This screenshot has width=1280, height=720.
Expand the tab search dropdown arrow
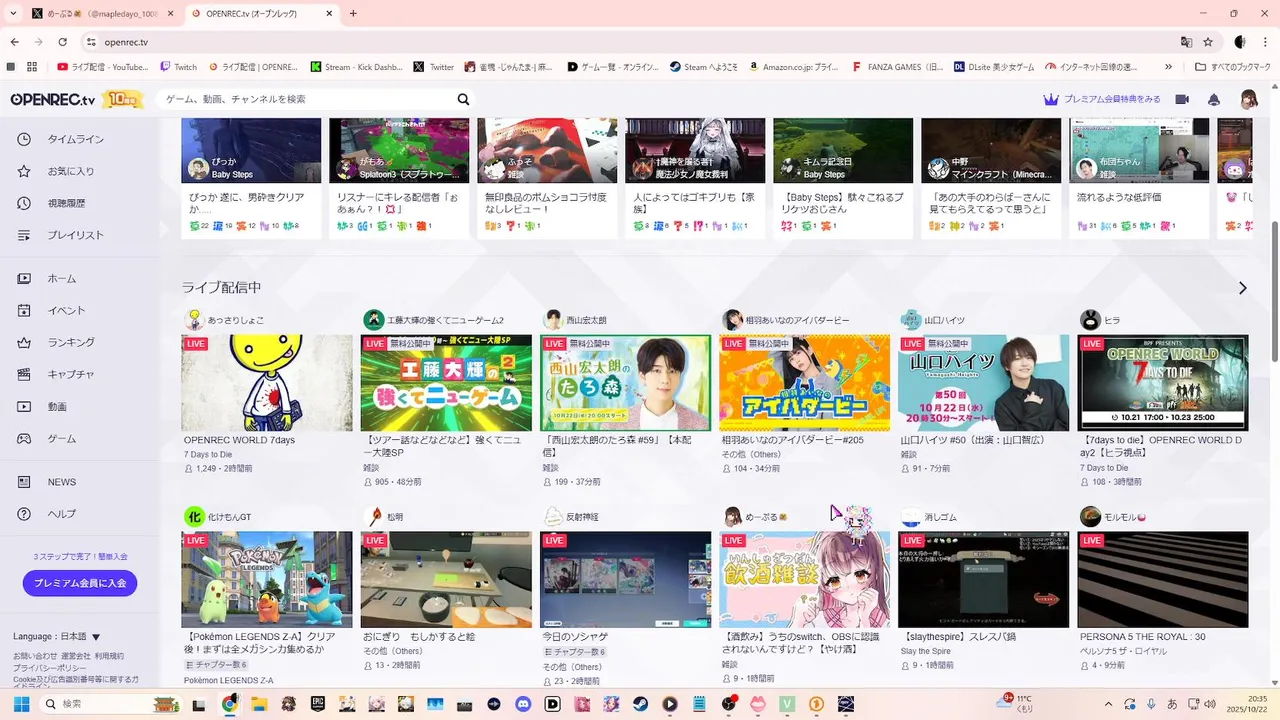11,13
